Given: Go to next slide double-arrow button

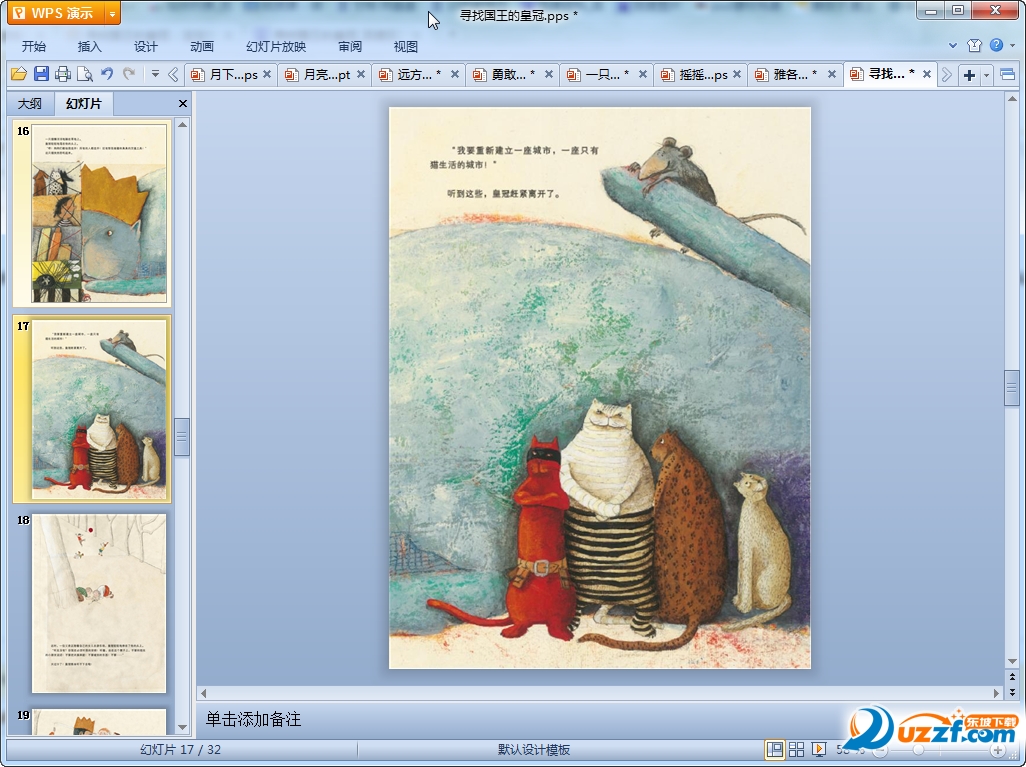Looking at the screenshot, I should coord(1012,691).
